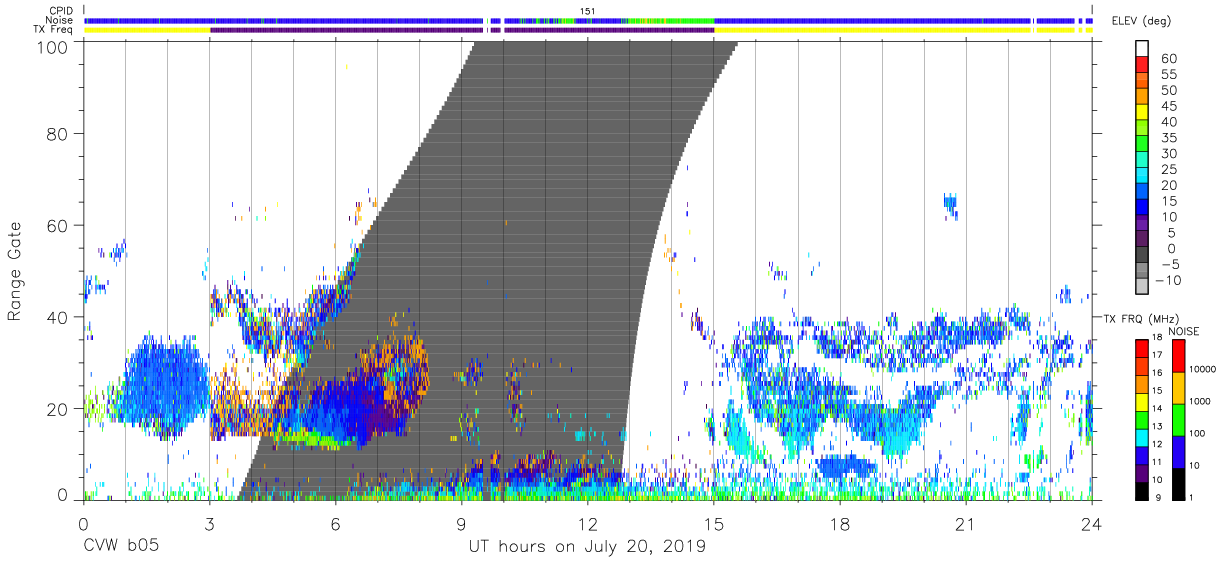
Task: Click the '80' tick on Range Gate axis
Action: (x=55, y=133)
